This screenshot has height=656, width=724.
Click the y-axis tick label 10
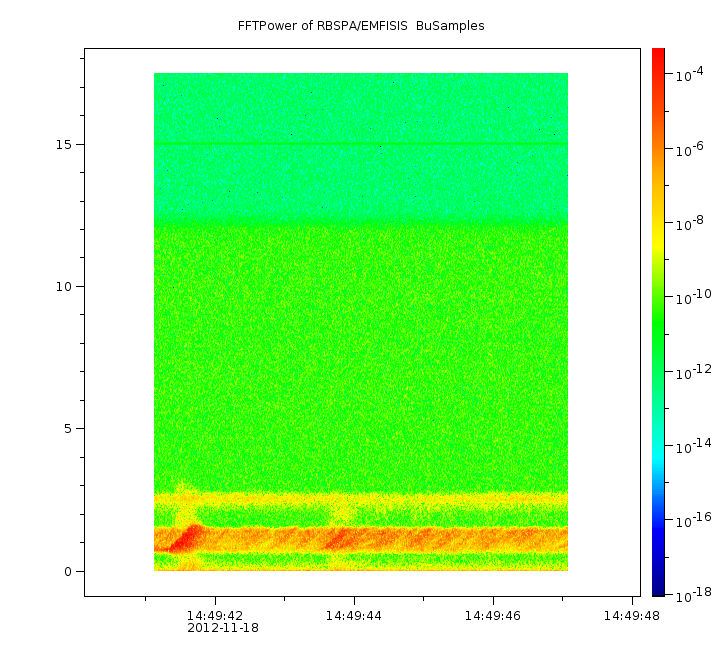[64, 287]
